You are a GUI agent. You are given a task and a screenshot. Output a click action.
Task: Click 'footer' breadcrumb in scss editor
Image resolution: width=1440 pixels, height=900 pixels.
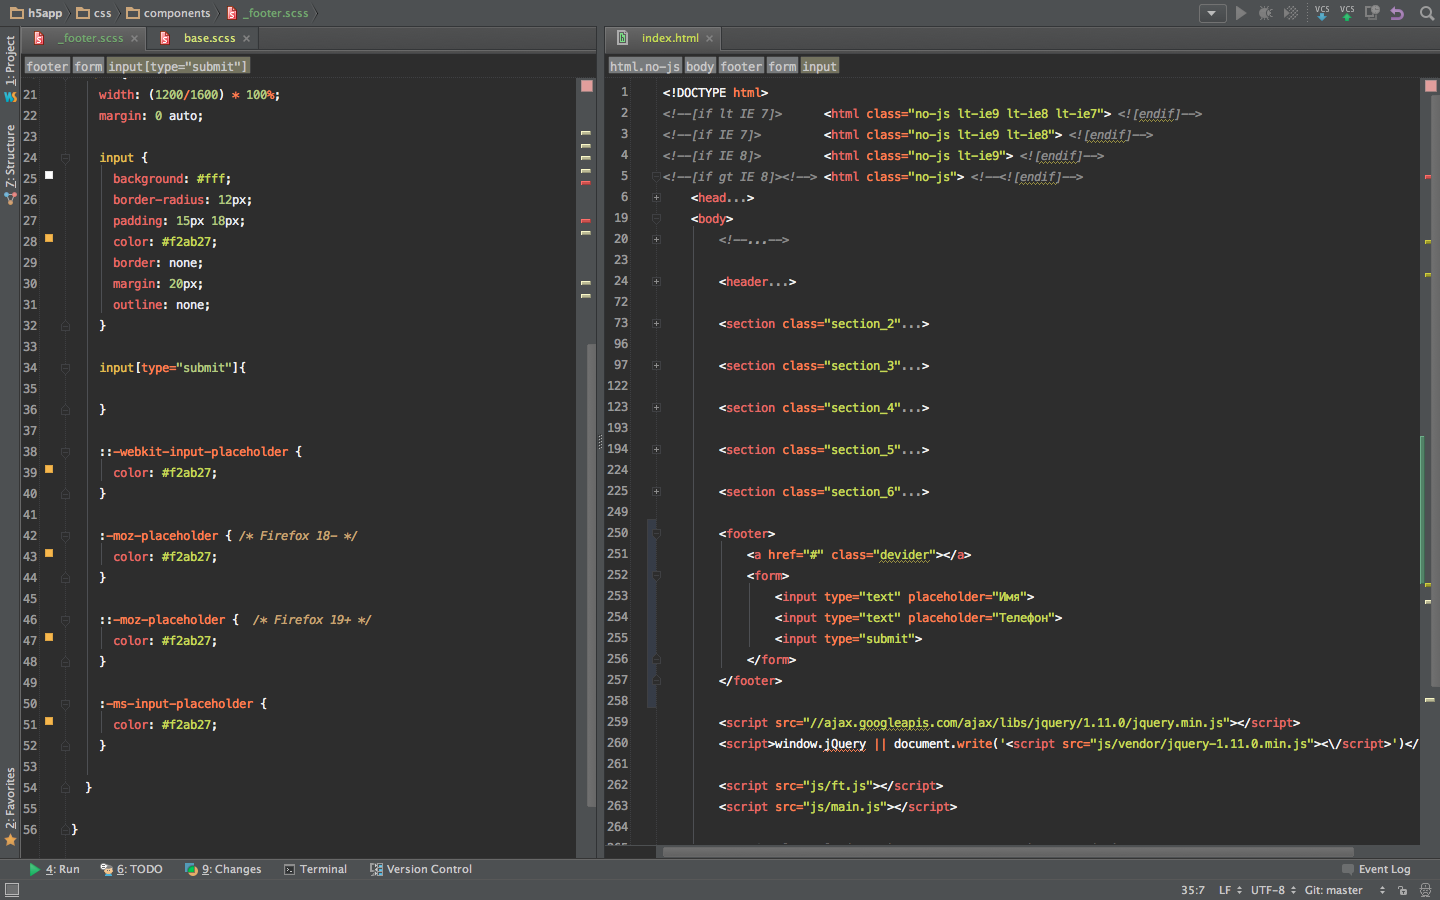pyautogui.click(x=47, y=66)
